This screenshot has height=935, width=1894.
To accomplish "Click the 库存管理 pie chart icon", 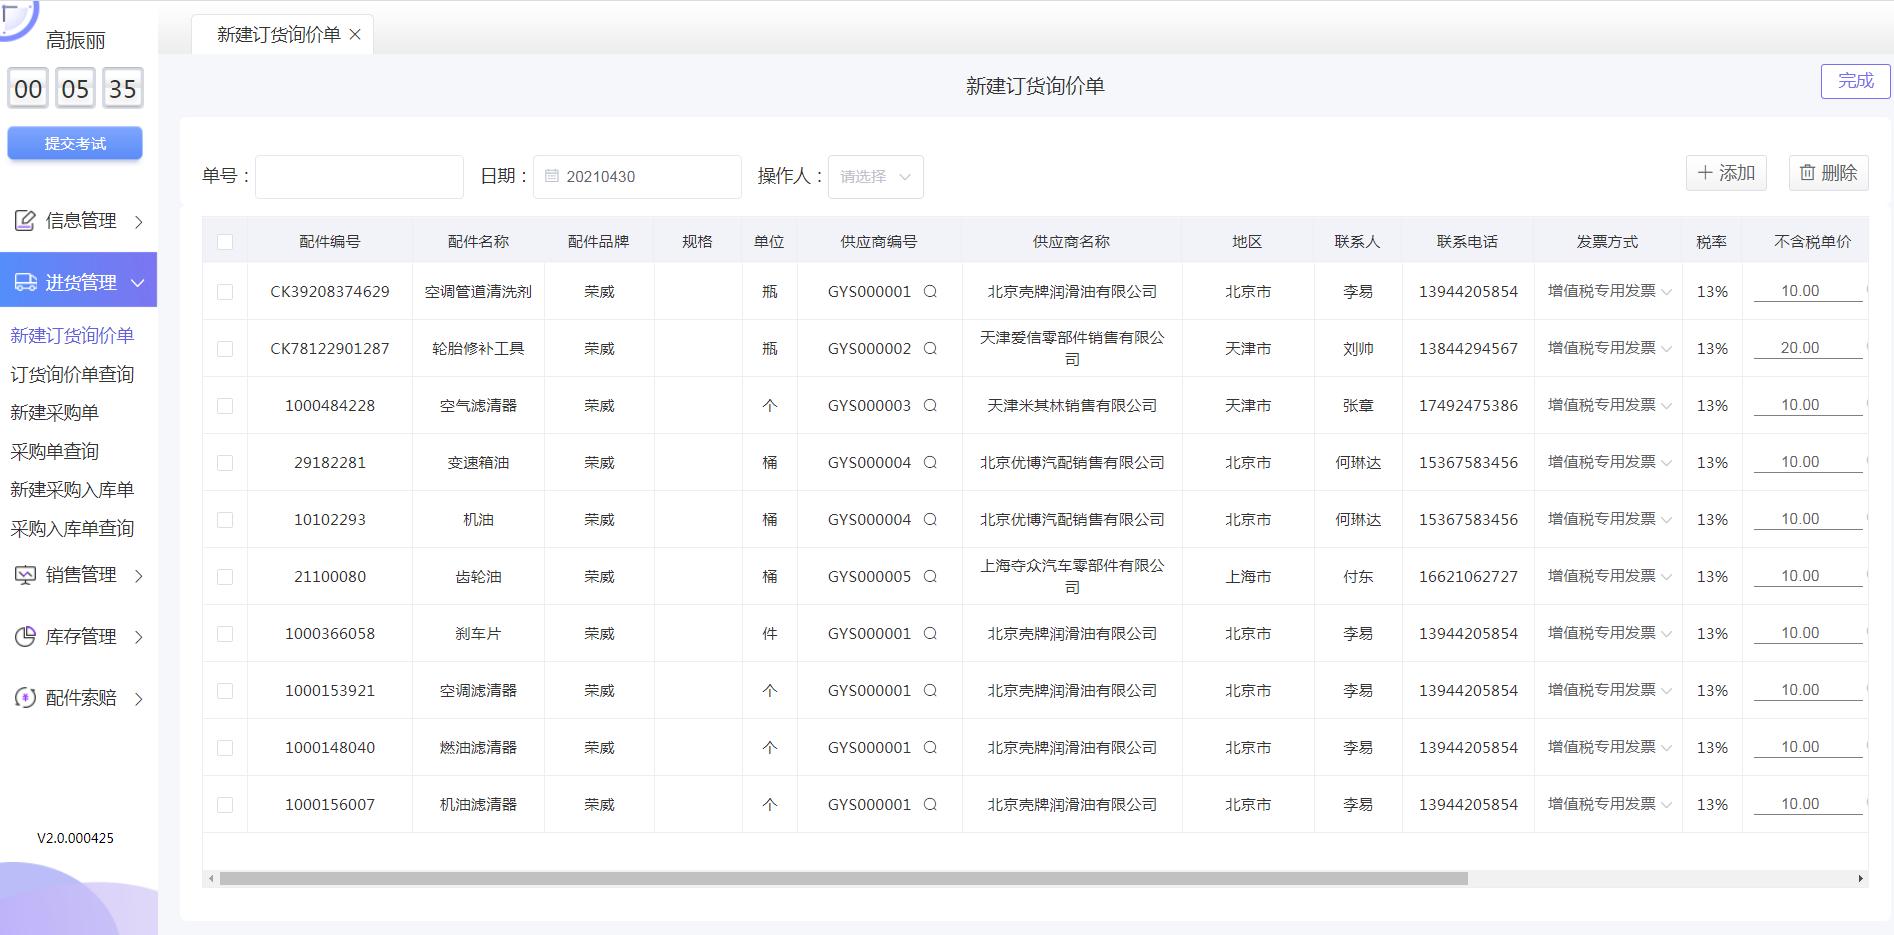I will (25, 636).
